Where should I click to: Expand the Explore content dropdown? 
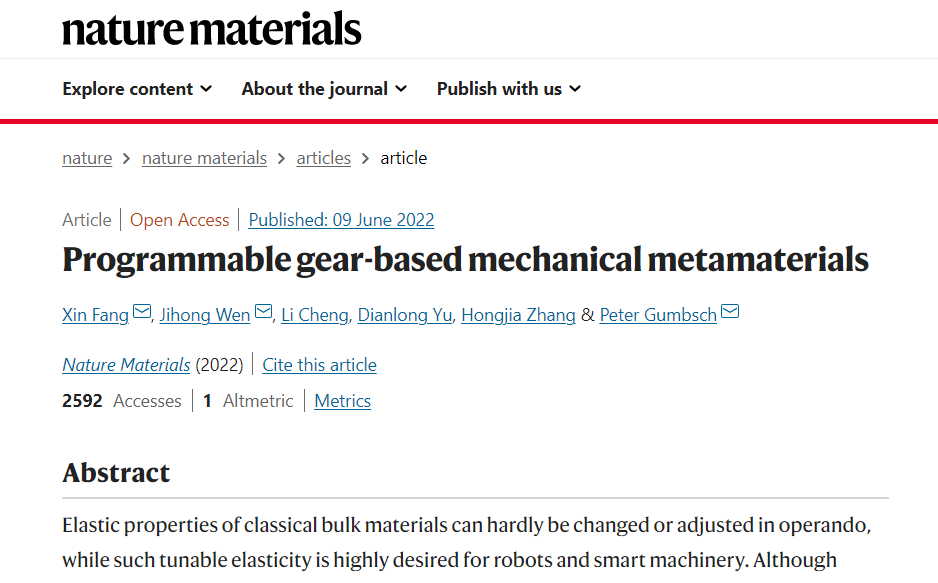137,89
